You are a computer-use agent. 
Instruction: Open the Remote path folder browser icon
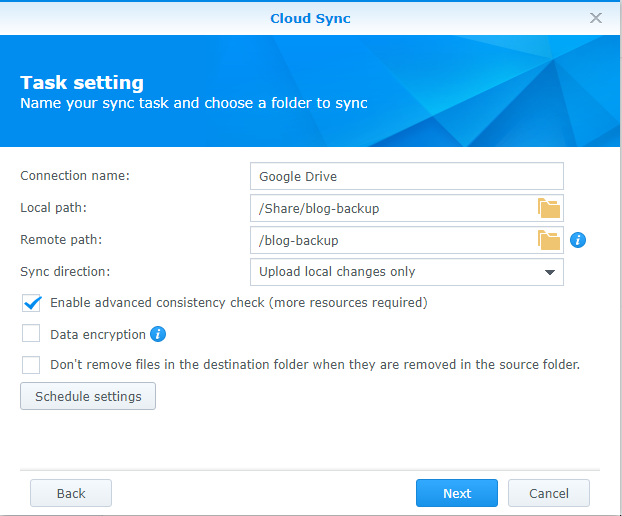point(549,240)
